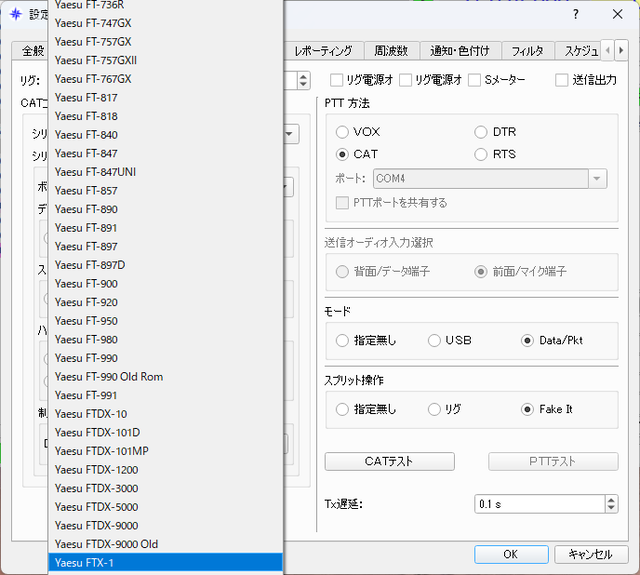Select Yaesu FT-990 Old Rom entry
Screen dimensions: 640x575
click(165, 377)
